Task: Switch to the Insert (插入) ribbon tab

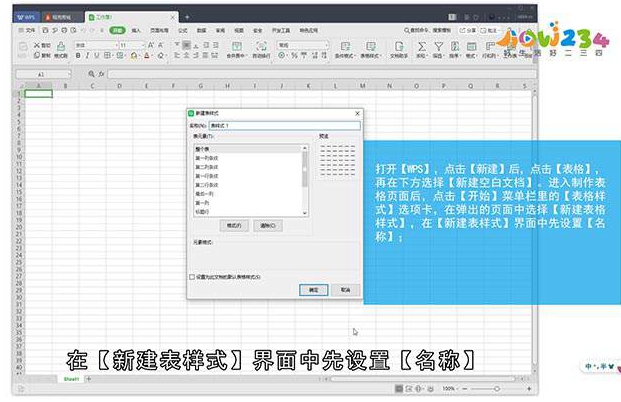Action: 136,30
